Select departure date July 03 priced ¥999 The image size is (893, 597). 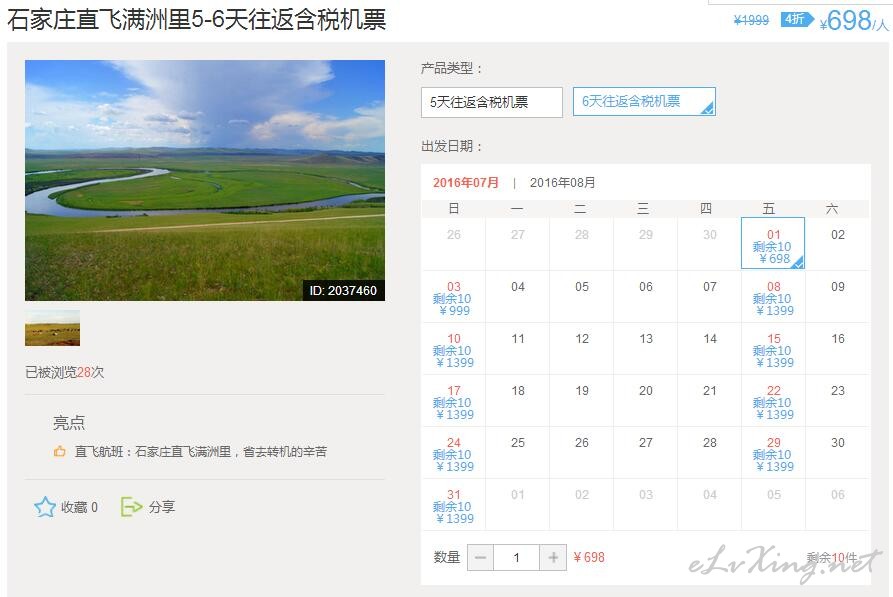click(453, 298)
